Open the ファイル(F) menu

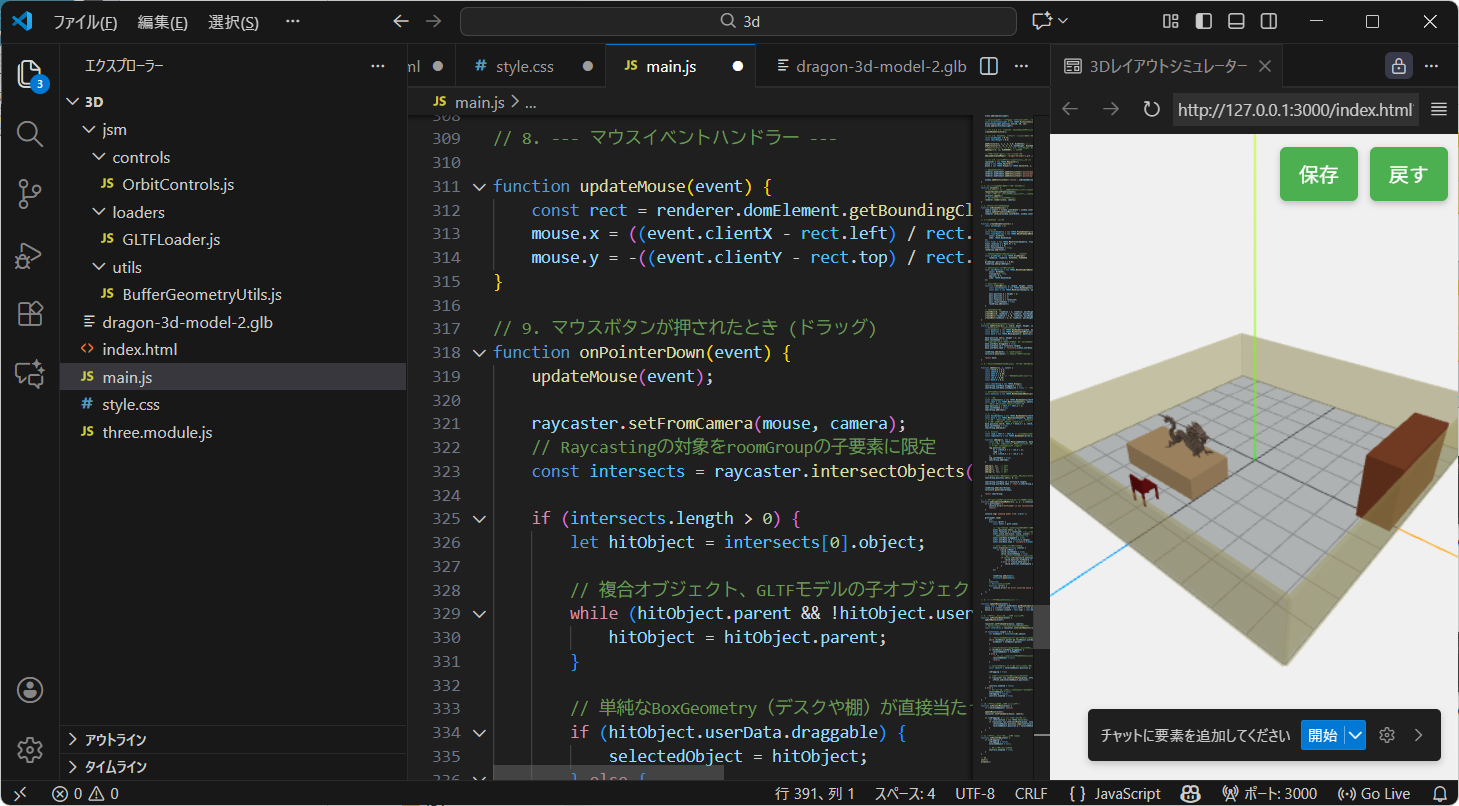click(85, 22)
